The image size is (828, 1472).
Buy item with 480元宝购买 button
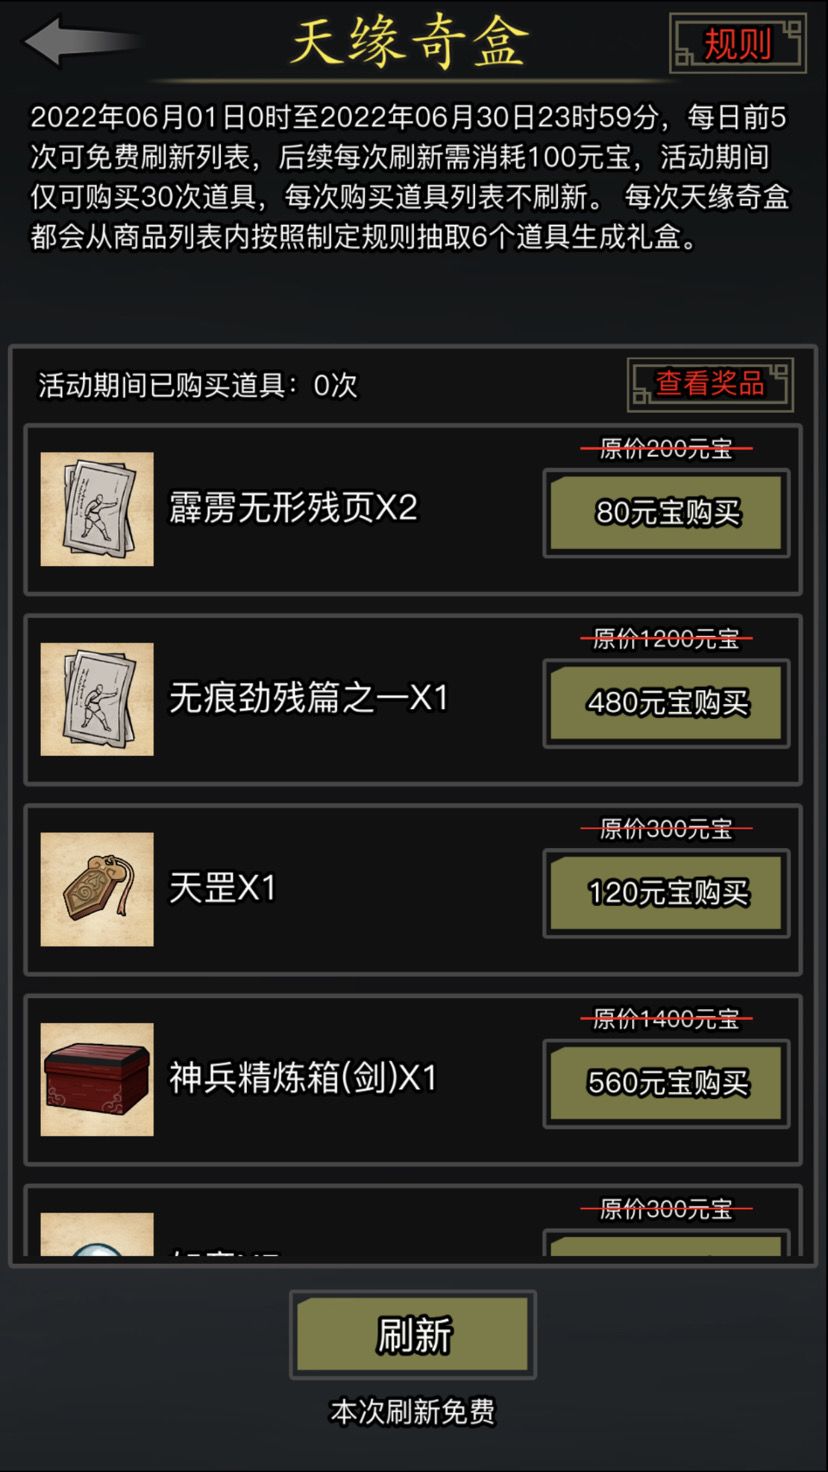(666, 703)
